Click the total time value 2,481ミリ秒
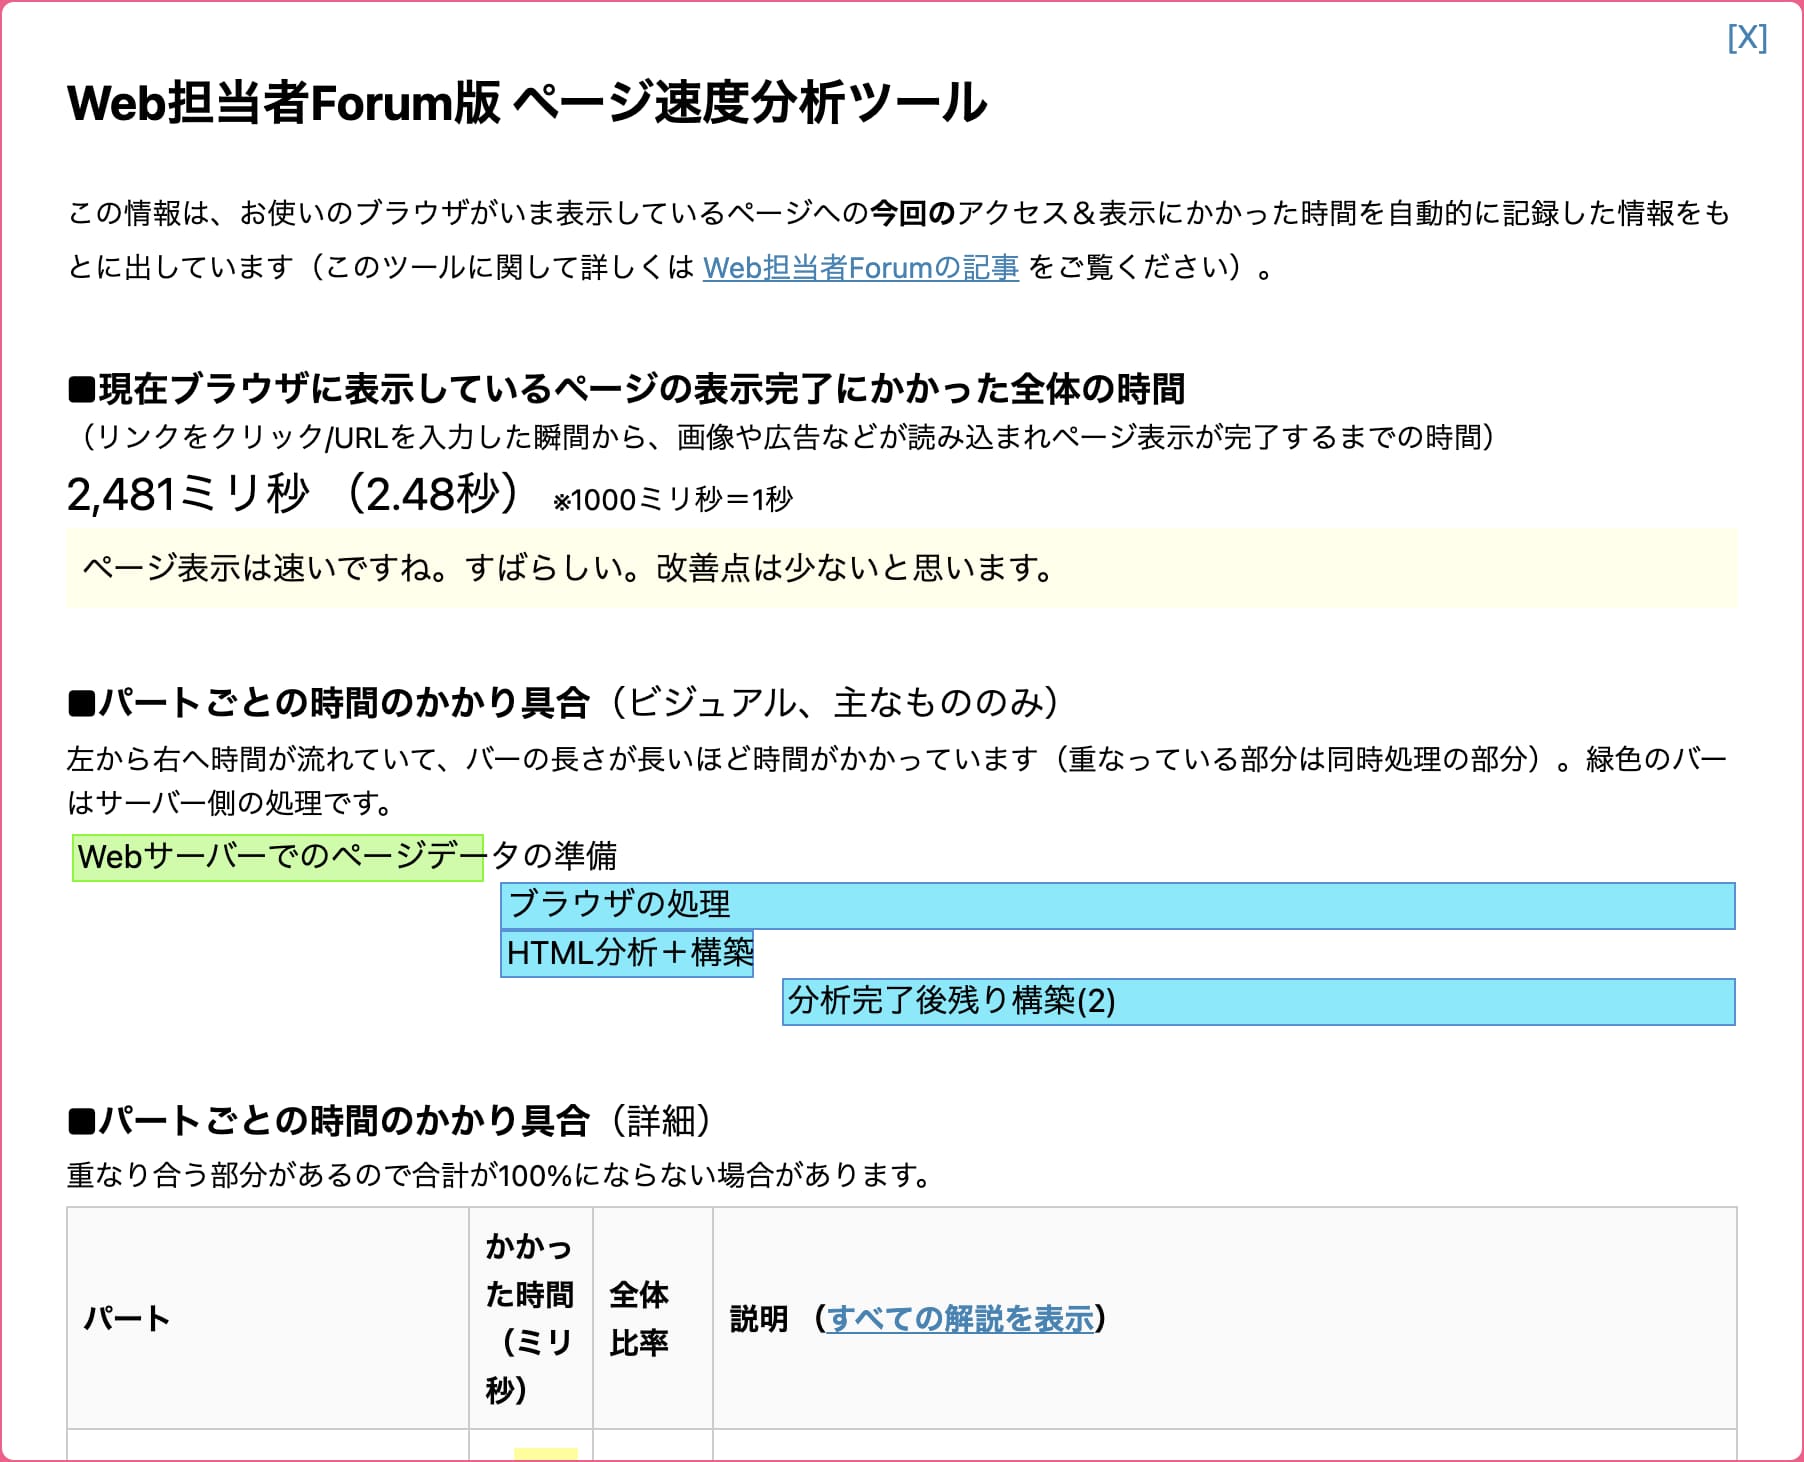The image size is (1804, 1462). (x=188, y=493)
